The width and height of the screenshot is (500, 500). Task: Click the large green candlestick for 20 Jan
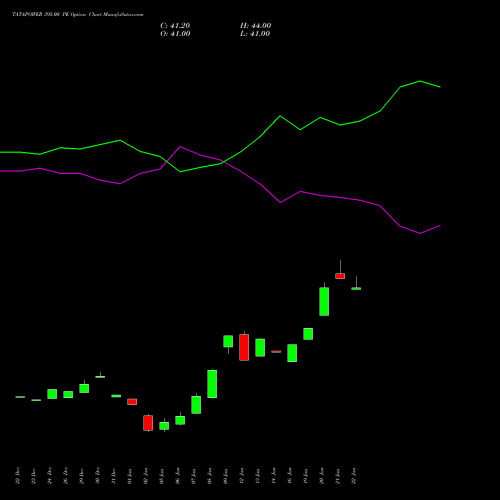(x=324, y=301)
